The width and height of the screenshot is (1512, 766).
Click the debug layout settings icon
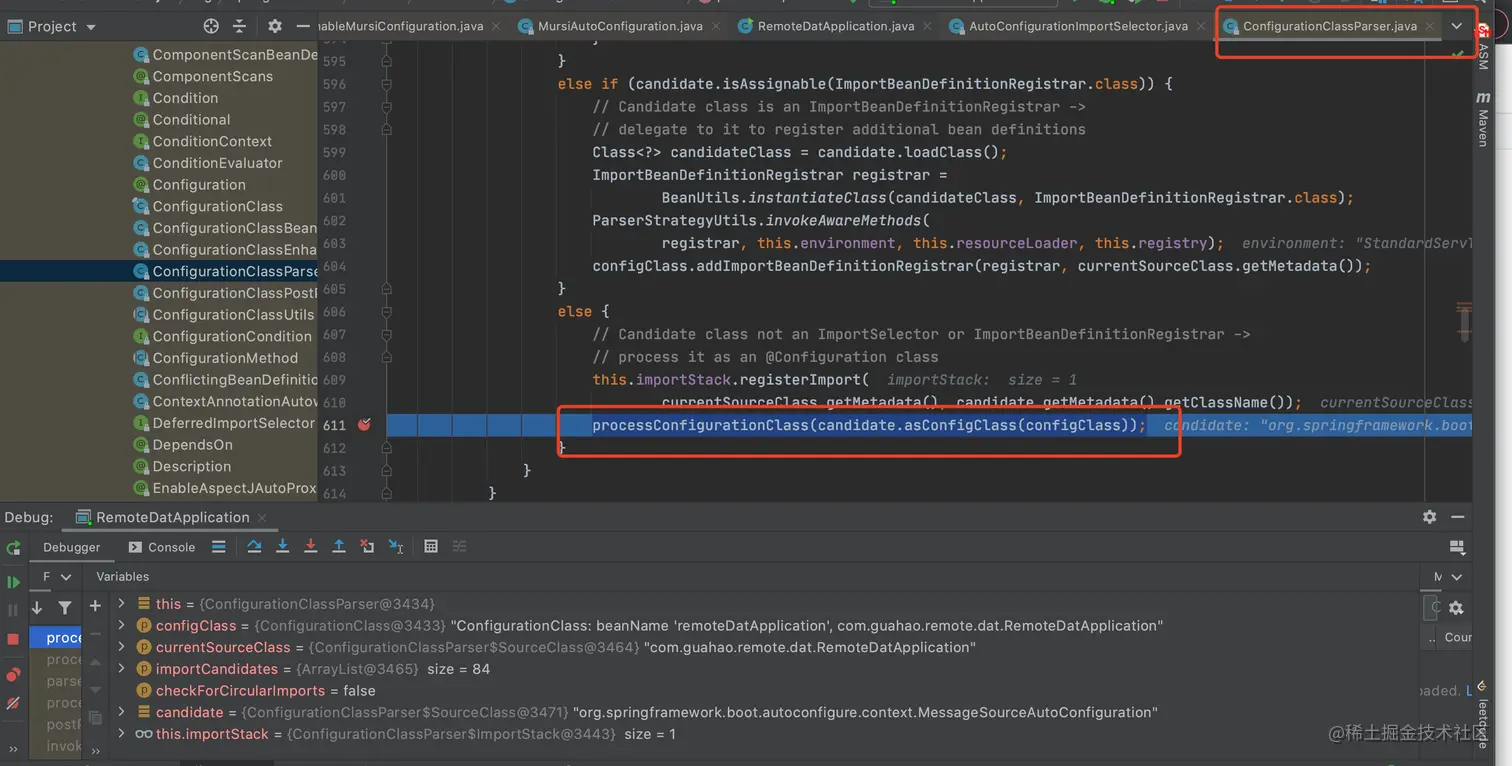click(x=1457, y=547)
